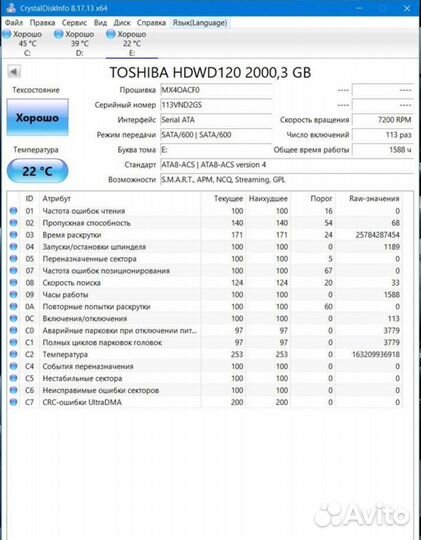The width and height of the screenshot is (421, 540).
Task: Click status icon for attribute 04
Action: tap(13, 247)
